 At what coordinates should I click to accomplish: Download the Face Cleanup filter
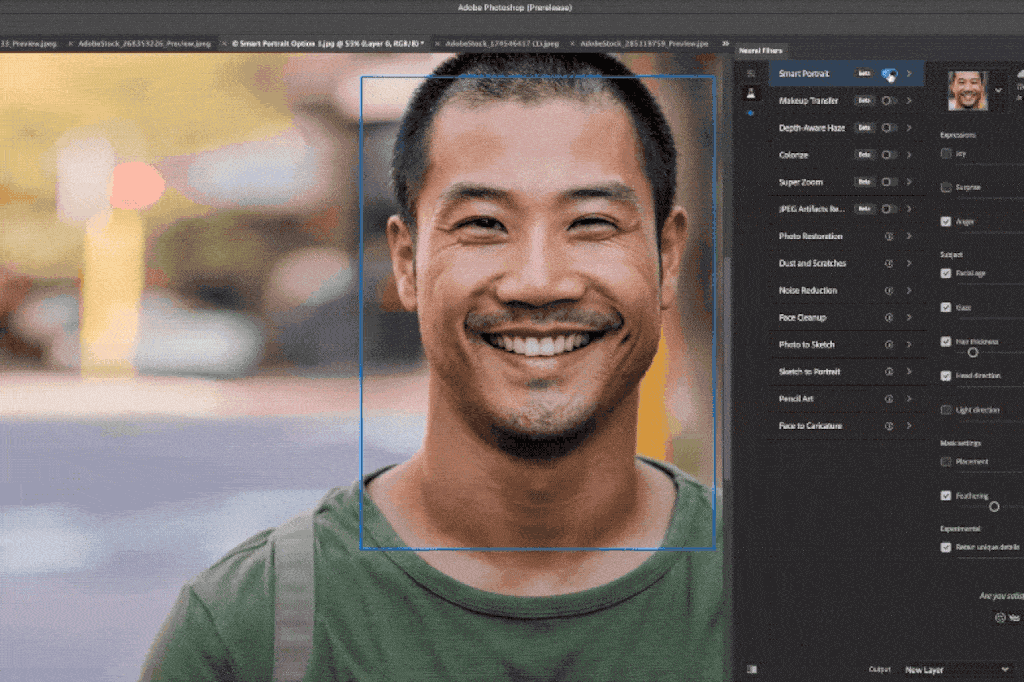tap(888, 317)
